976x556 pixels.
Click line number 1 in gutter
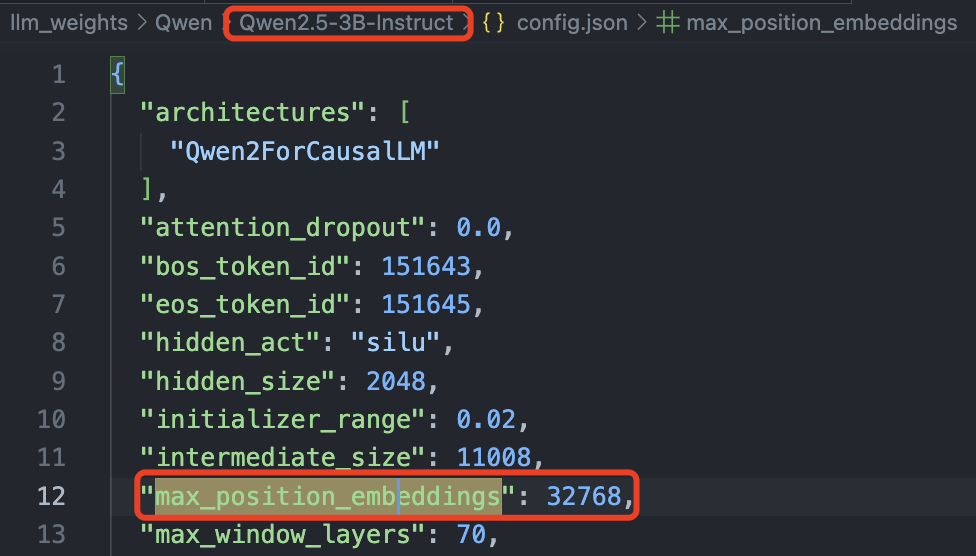coord(59,75)
